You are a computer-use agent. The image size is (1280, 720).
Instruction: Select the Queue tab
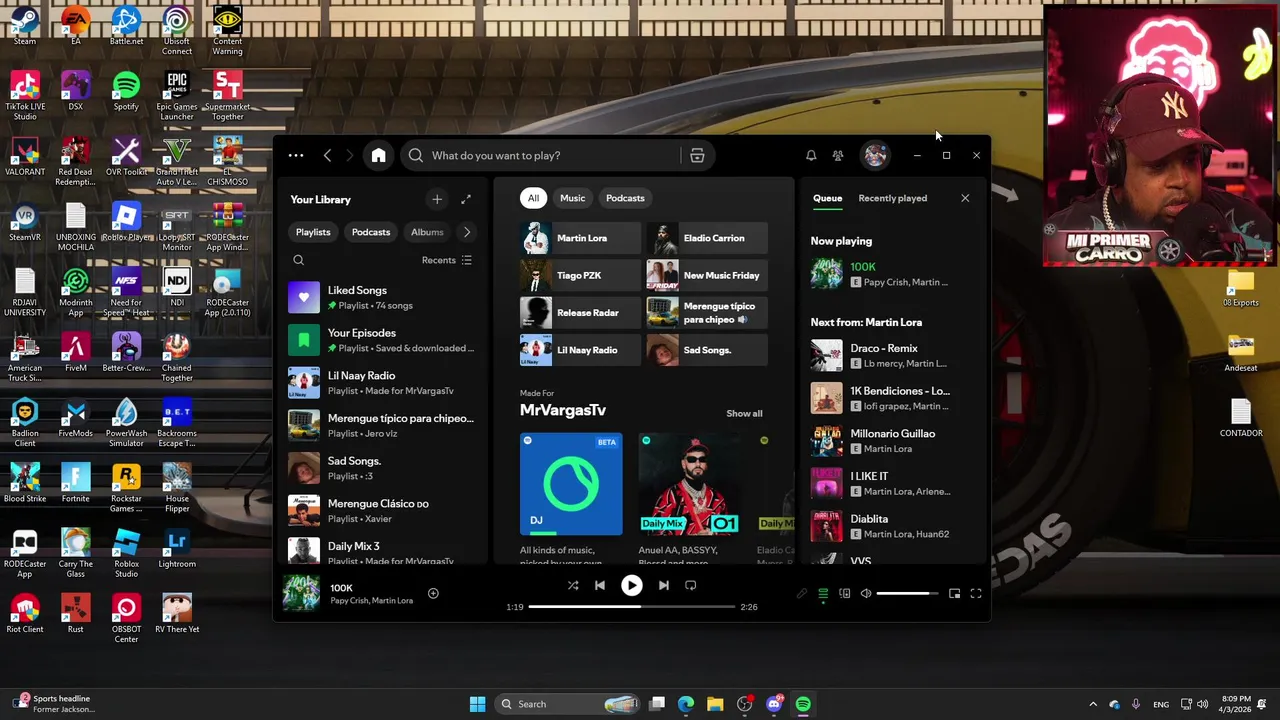pos(827,198)
